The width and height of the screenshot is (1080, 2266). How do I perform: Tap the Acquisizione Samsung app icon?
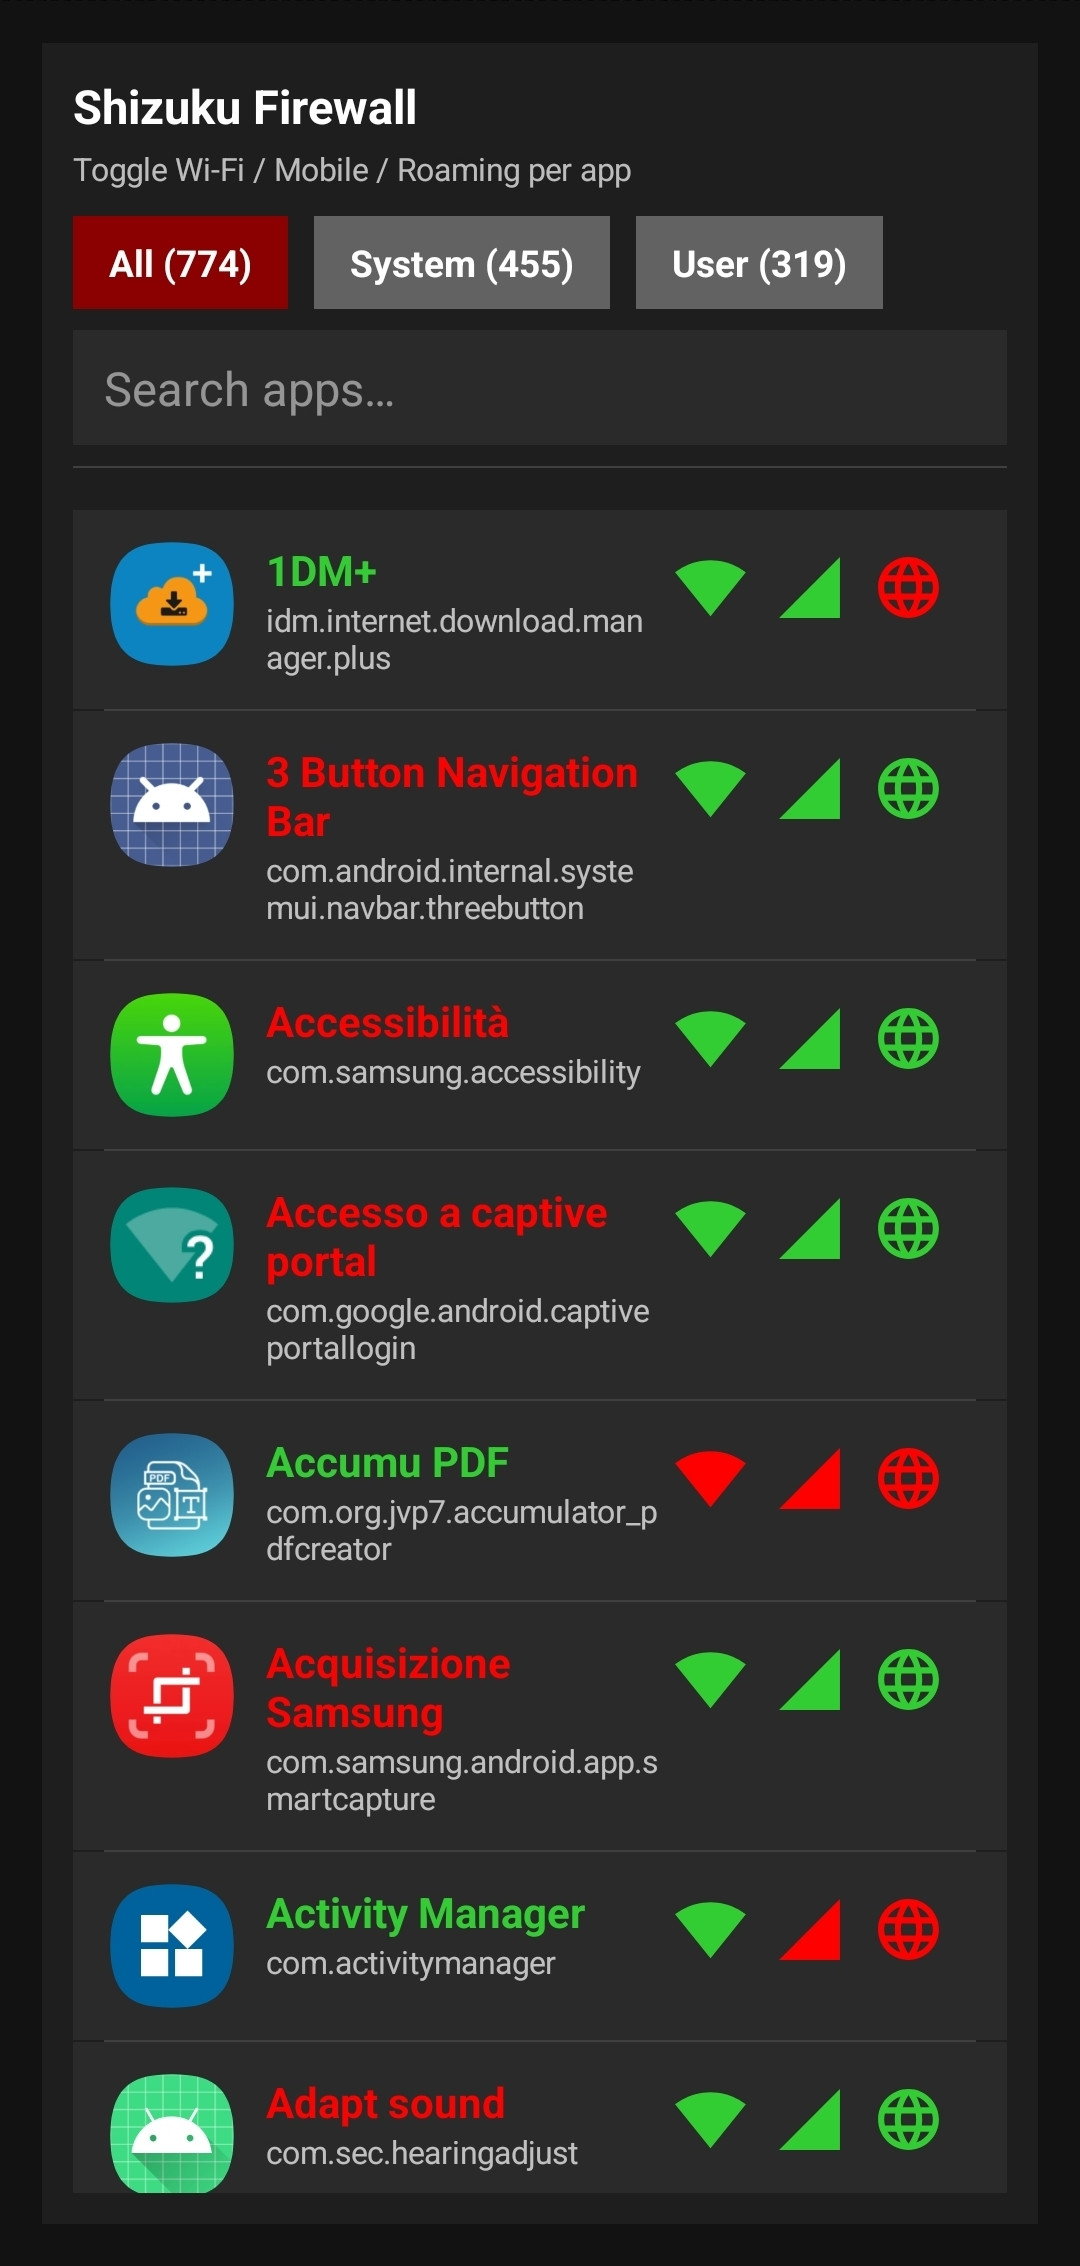coord(172,1695)
